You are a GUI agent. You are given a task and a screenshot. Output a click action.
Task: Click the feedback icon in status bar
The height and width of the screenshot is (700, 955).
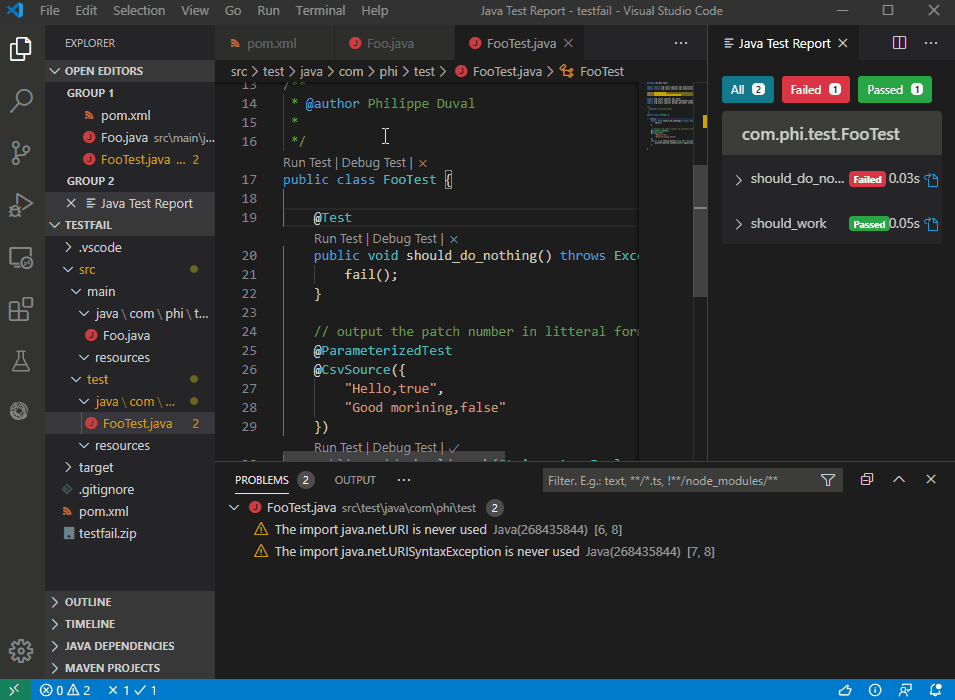click(x=905, y=690)
